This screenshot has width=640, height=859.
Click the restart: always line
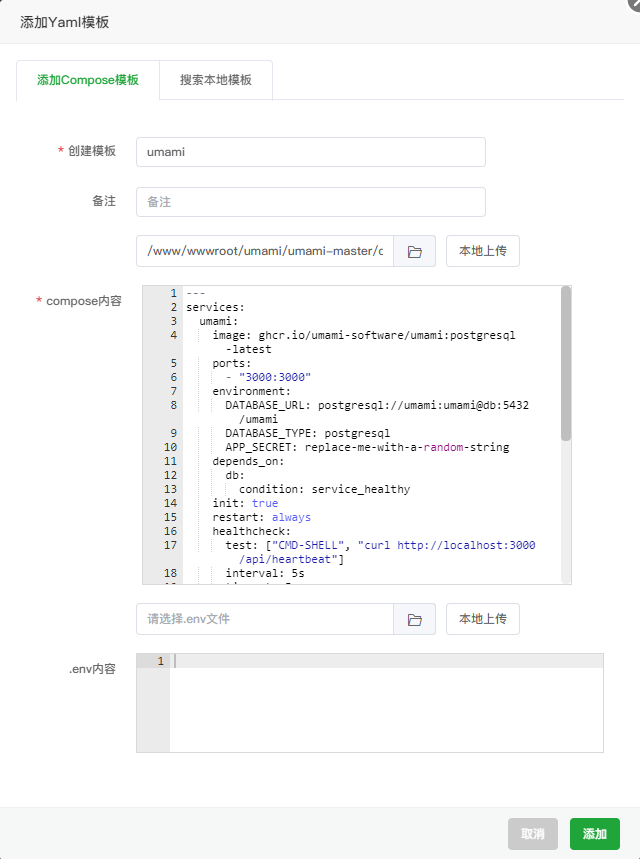[x=261, y=517]
